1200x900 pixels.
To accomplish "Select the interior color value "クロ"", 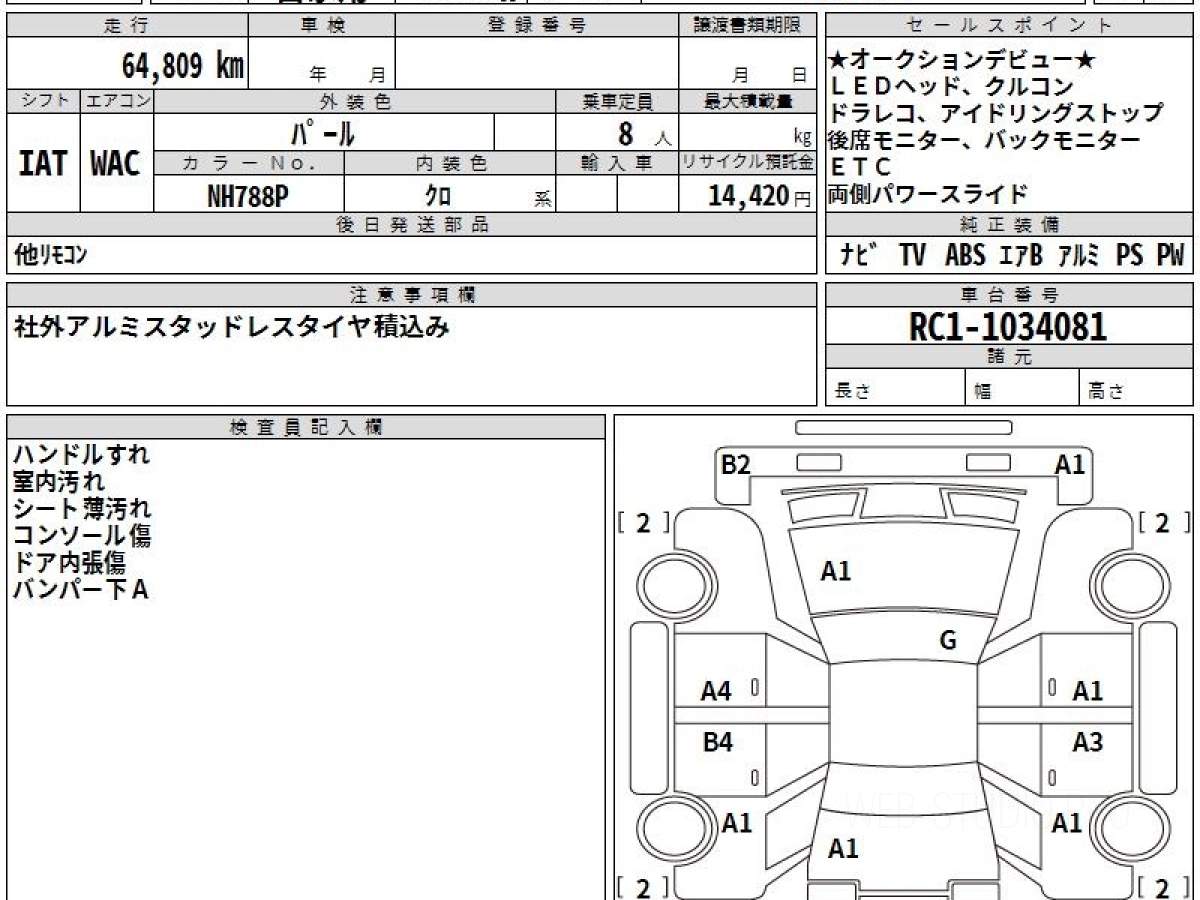I will 437,196.
